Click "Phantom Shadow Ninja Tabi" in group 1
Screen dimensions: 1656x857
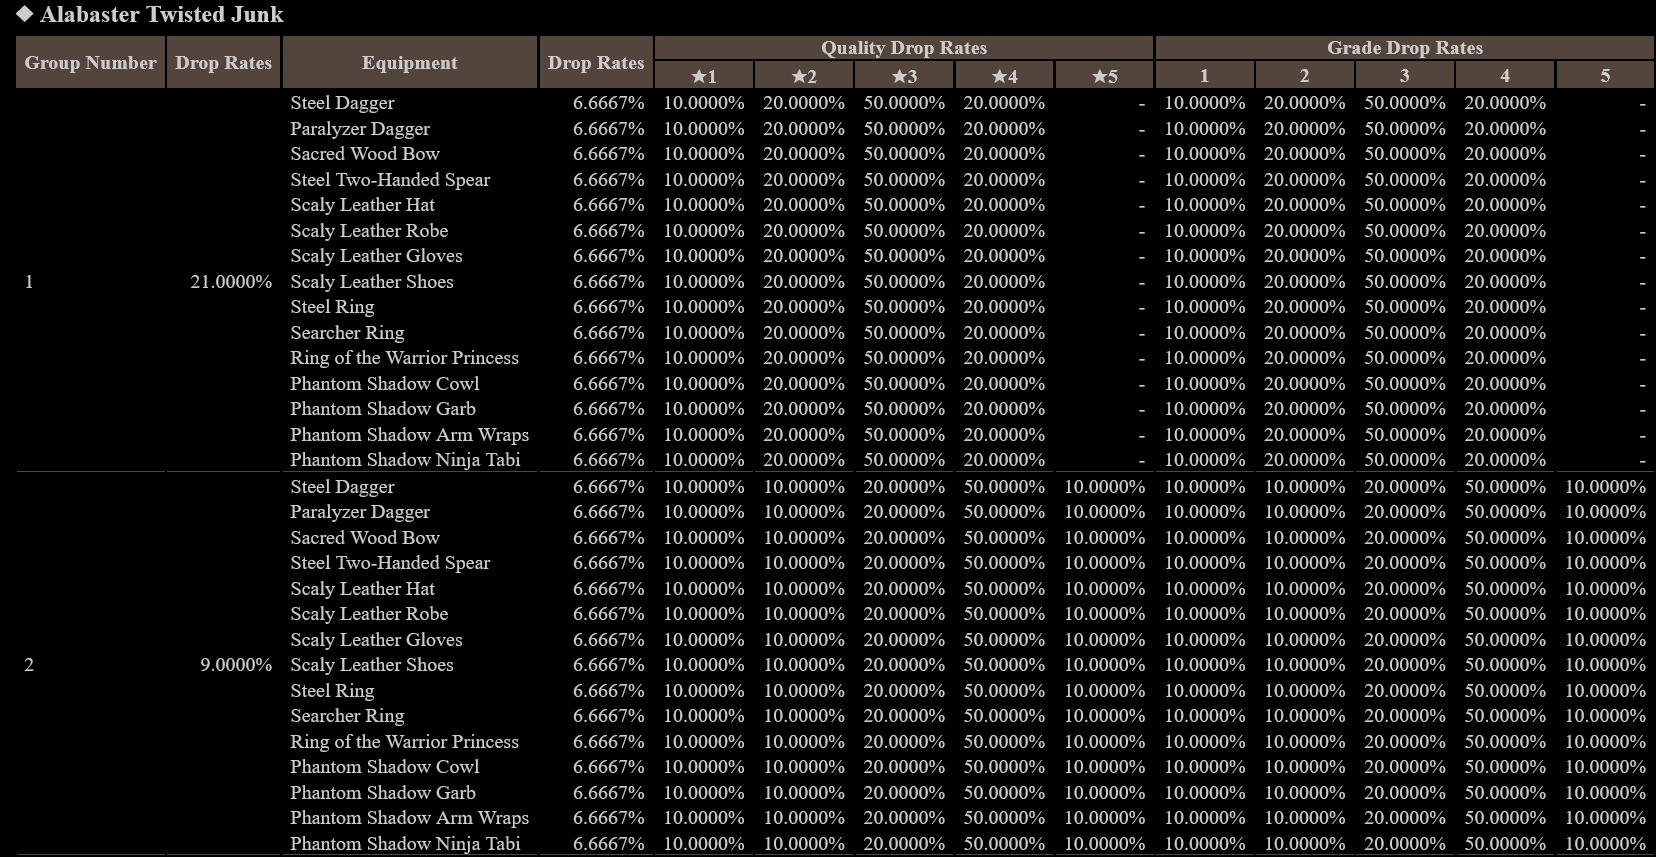click(x=405, y=460)
